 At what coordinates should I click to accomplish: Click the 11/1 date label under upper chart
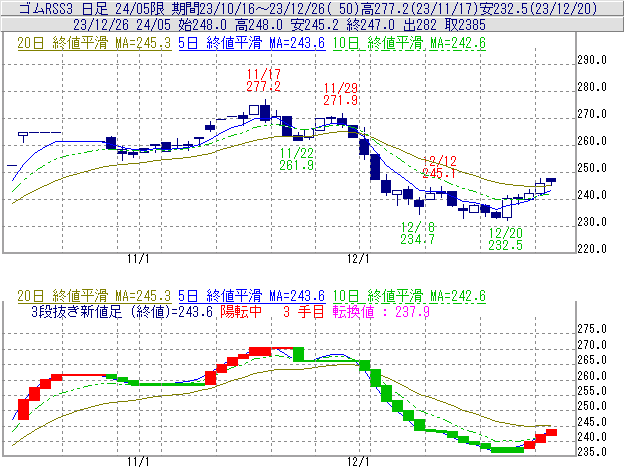click(x=138, y=259)
